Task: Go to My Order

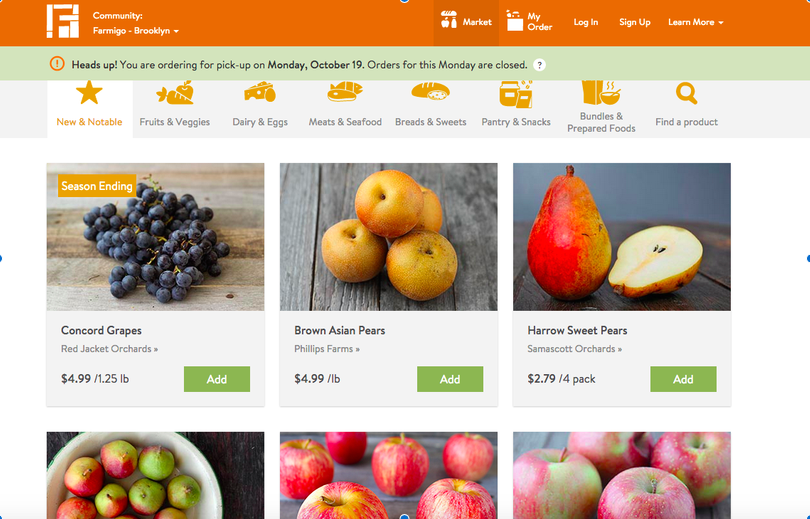Action: tap(529, 22)
